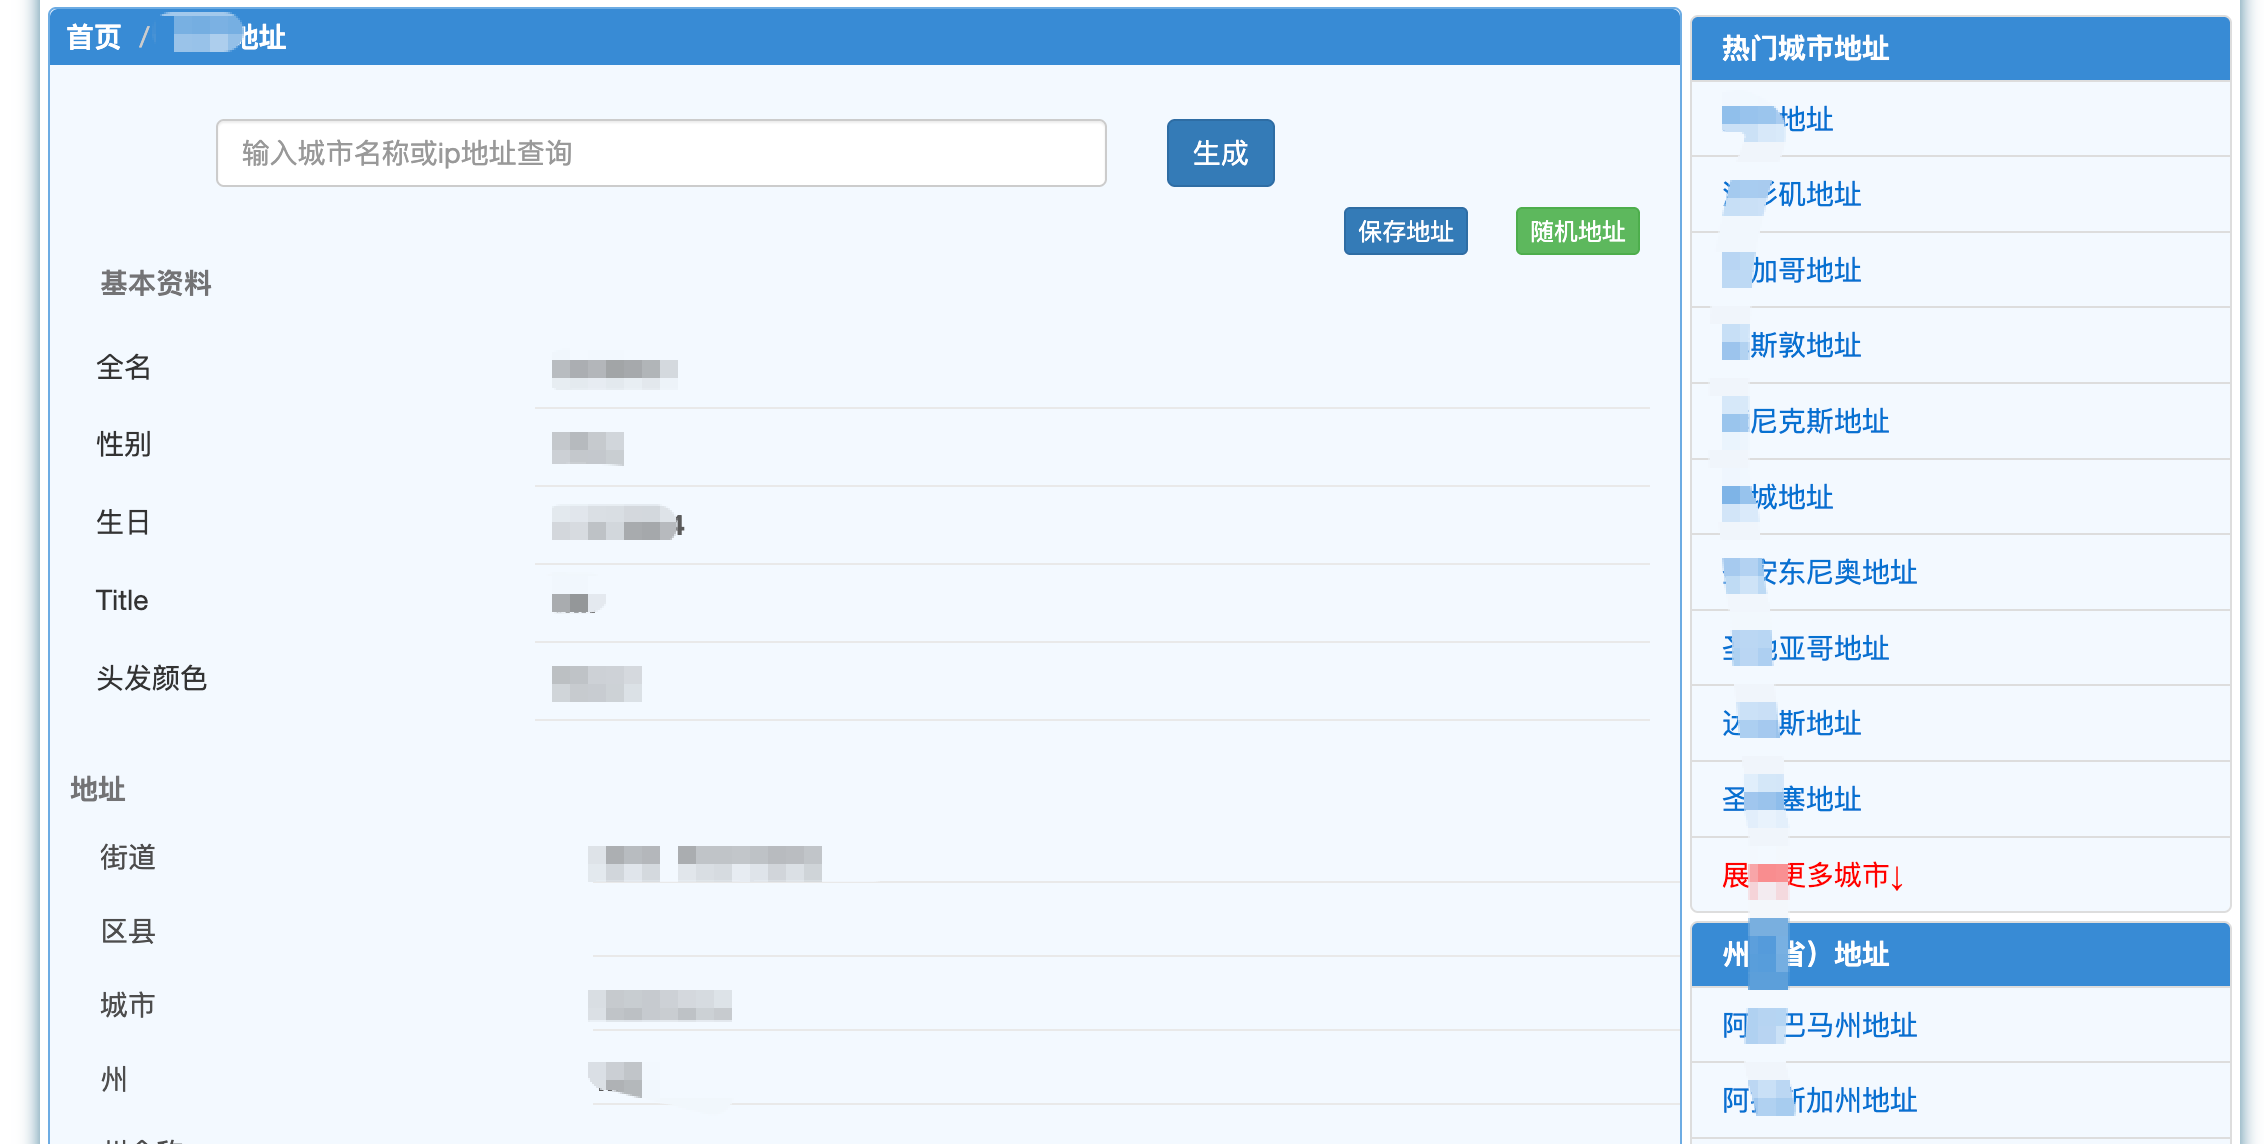
Task: Open the 矶地址 city link
Action: [1792, 194]
